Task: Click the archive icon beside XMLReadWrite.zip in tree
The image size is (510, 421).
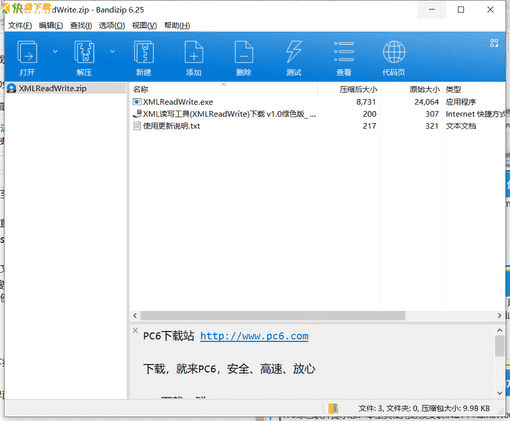Action: coord(12,88)
